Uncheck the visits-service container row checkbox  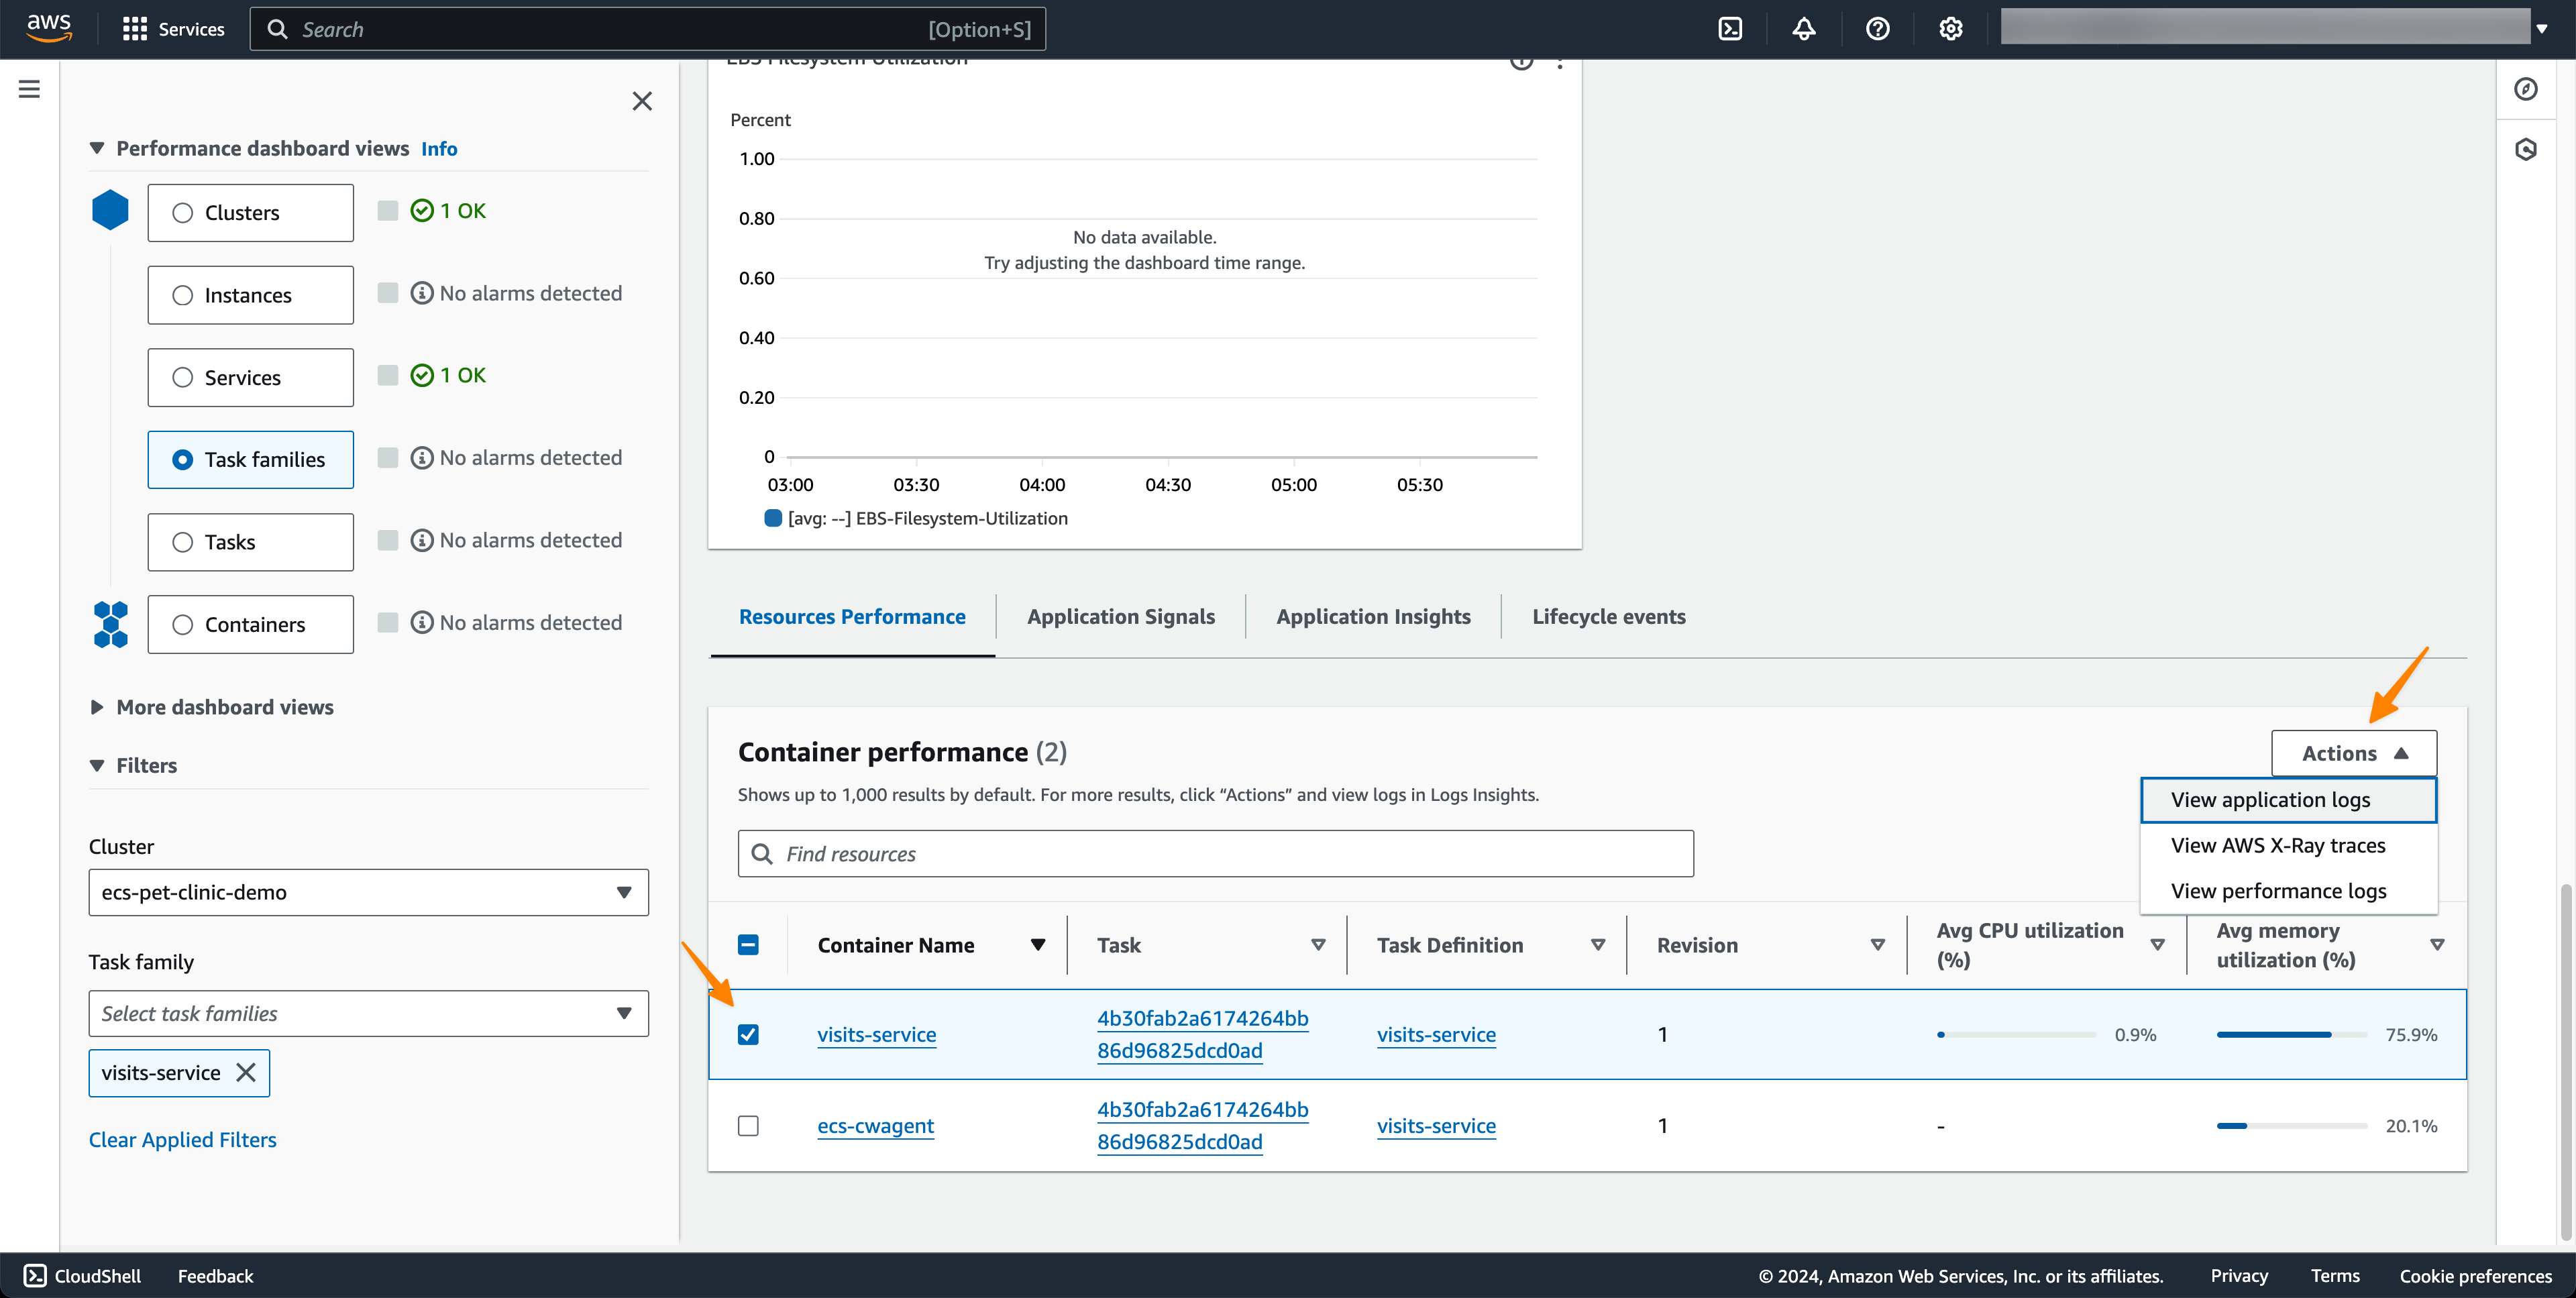[x=748, y=1034]
